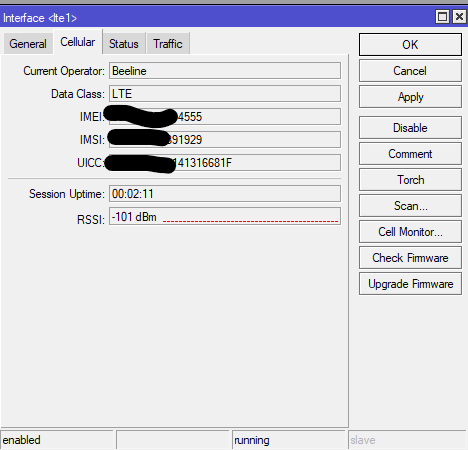The height and width of the screenshot is (450, 468).
Task: Open the Status tab
Action: click(x=124, y=43)
